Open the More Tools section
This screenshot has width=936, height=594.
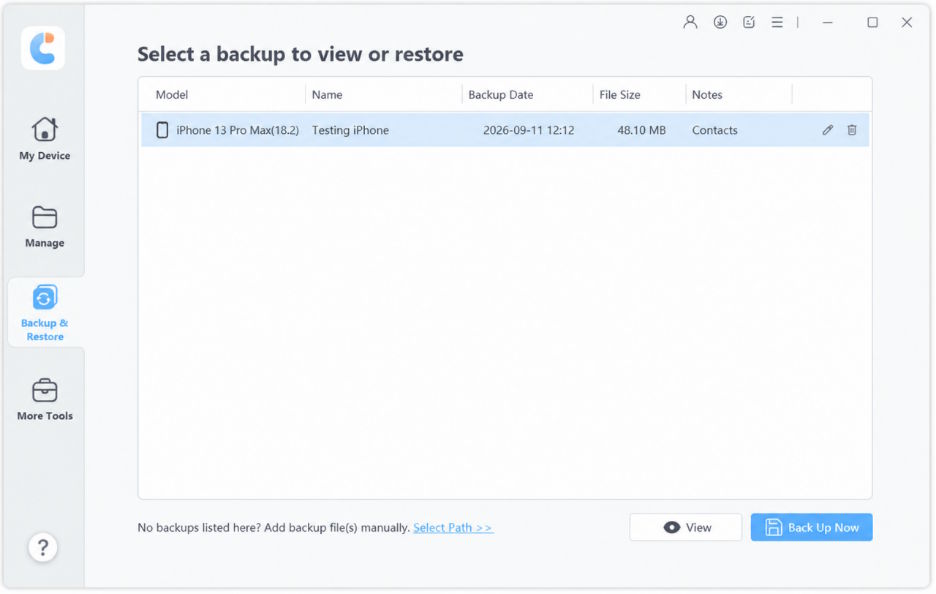coord(45,399)
